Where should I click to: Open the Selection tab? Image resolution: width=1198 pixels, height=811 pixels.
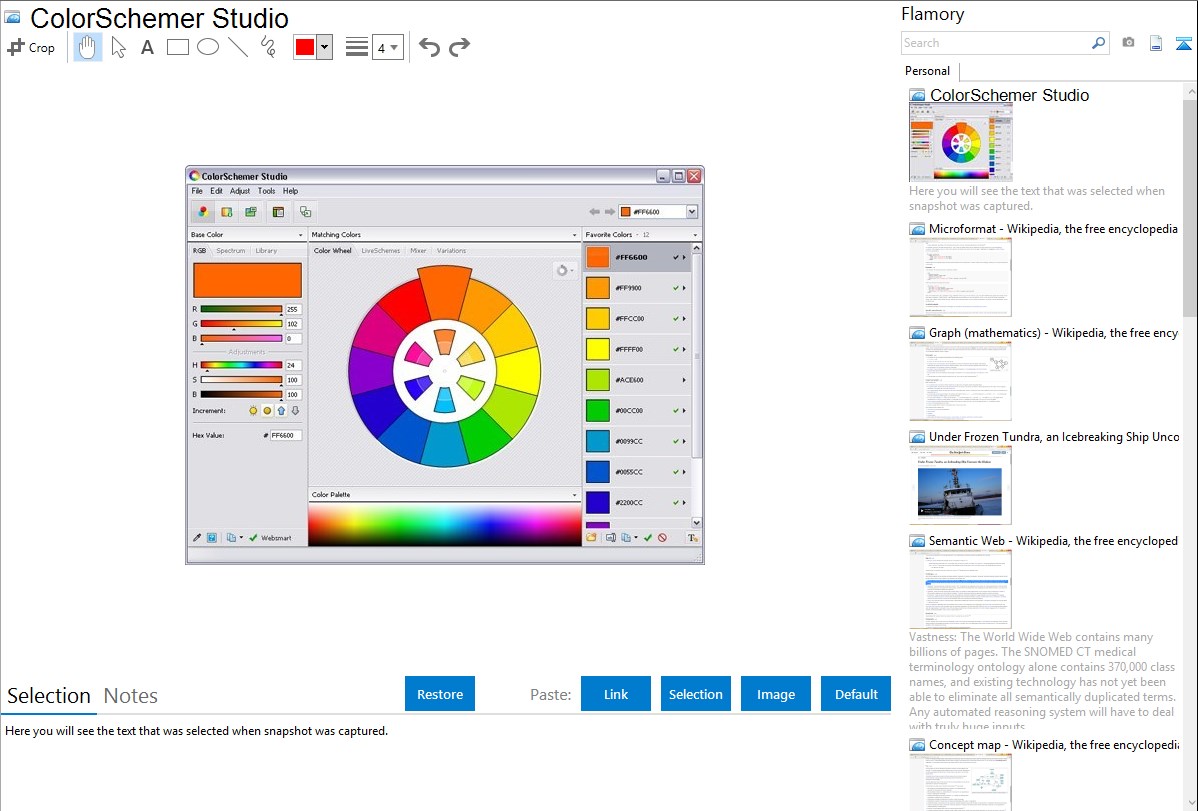tap(49, 696)
